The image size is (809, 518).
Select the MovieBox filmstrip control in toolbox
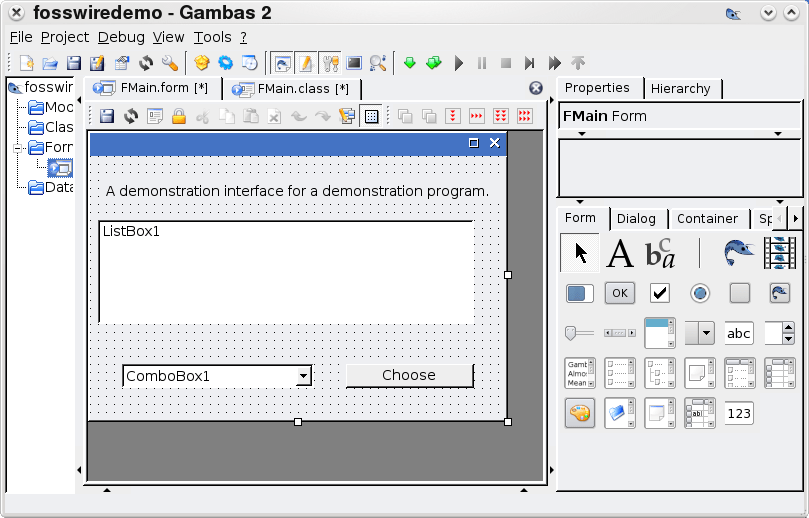[780, 253]
